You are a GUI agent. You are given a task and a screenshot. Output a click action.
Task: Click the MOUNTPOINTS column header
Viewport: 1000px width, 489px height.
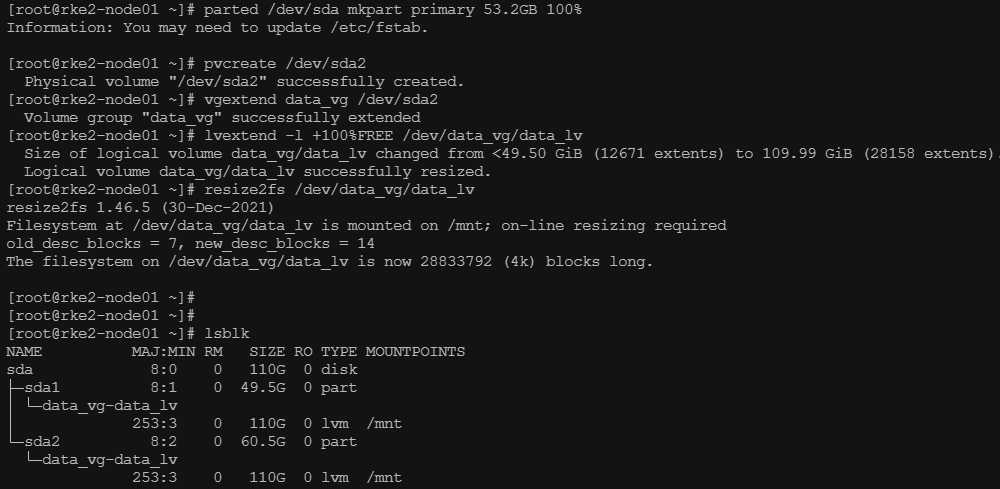[415, 351]
